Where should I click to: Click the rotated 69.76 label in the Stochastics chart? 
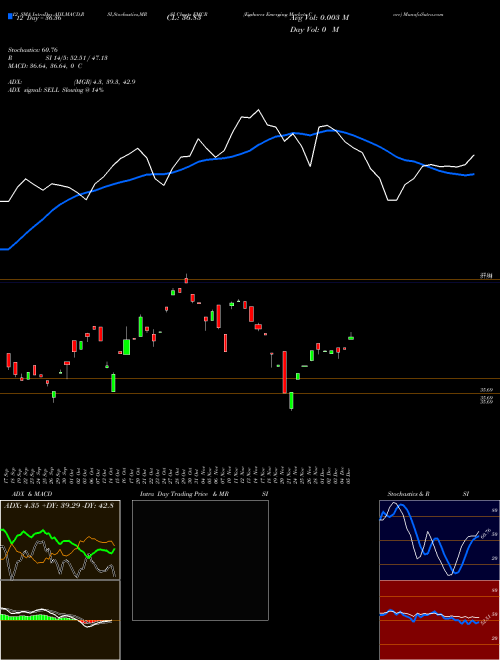(x=485, y=533)
